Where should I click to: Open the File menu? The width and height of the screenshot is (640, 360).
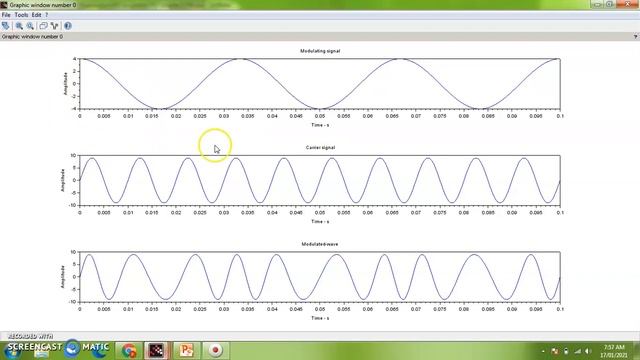(6, 15)
